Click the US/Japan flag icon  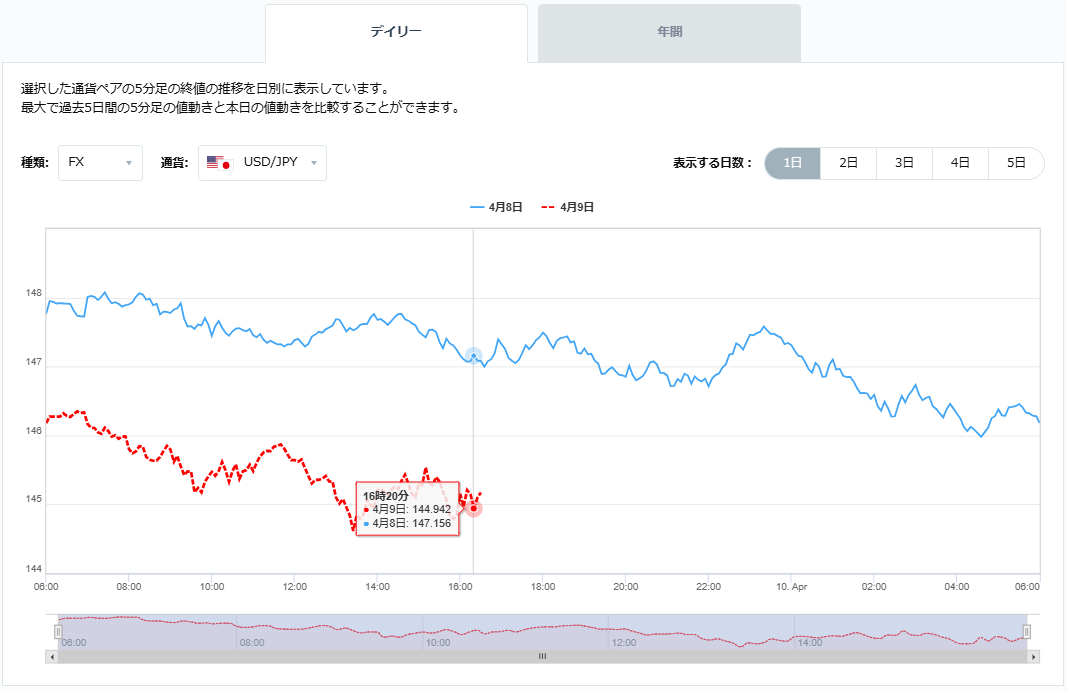220,163
